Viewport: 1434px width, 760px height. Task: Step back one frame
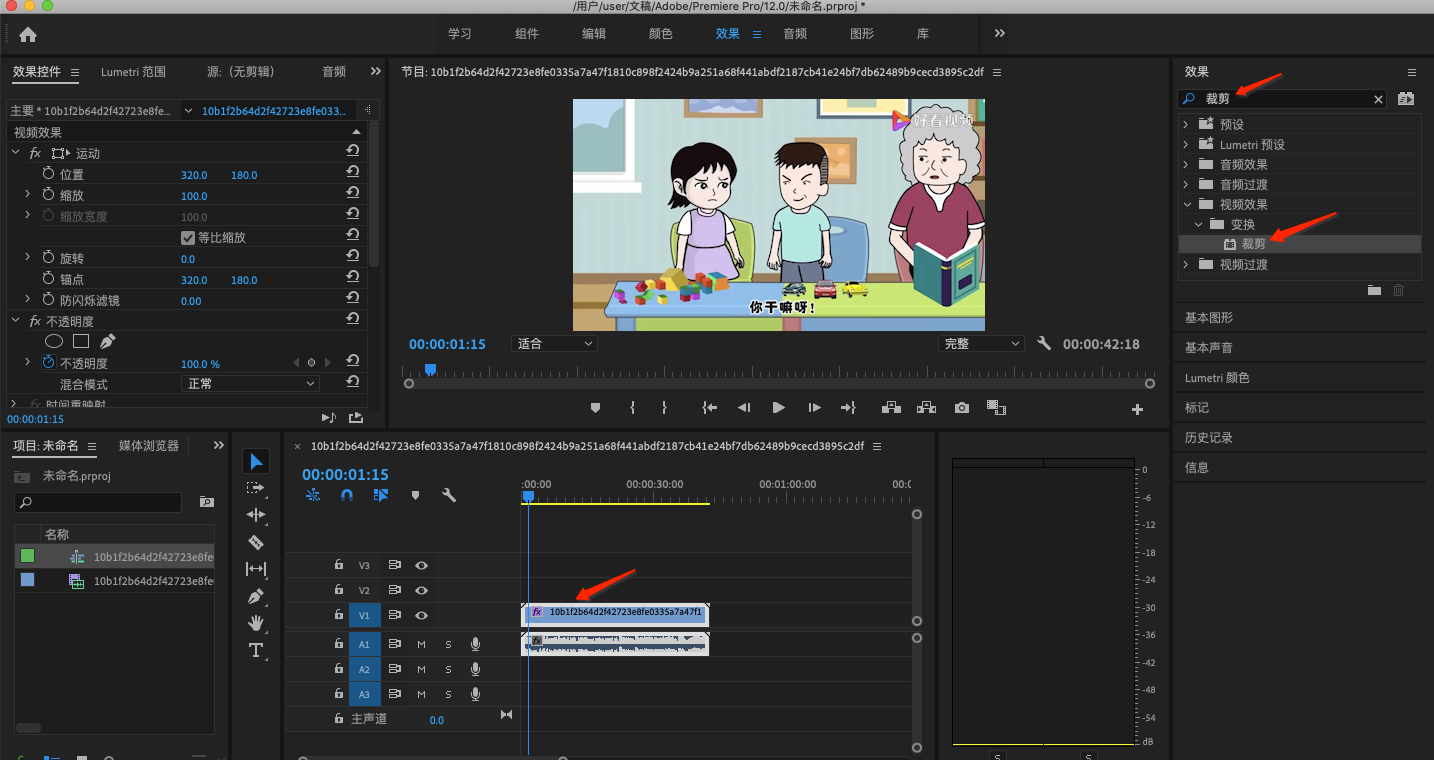click(x=744, y=408)
